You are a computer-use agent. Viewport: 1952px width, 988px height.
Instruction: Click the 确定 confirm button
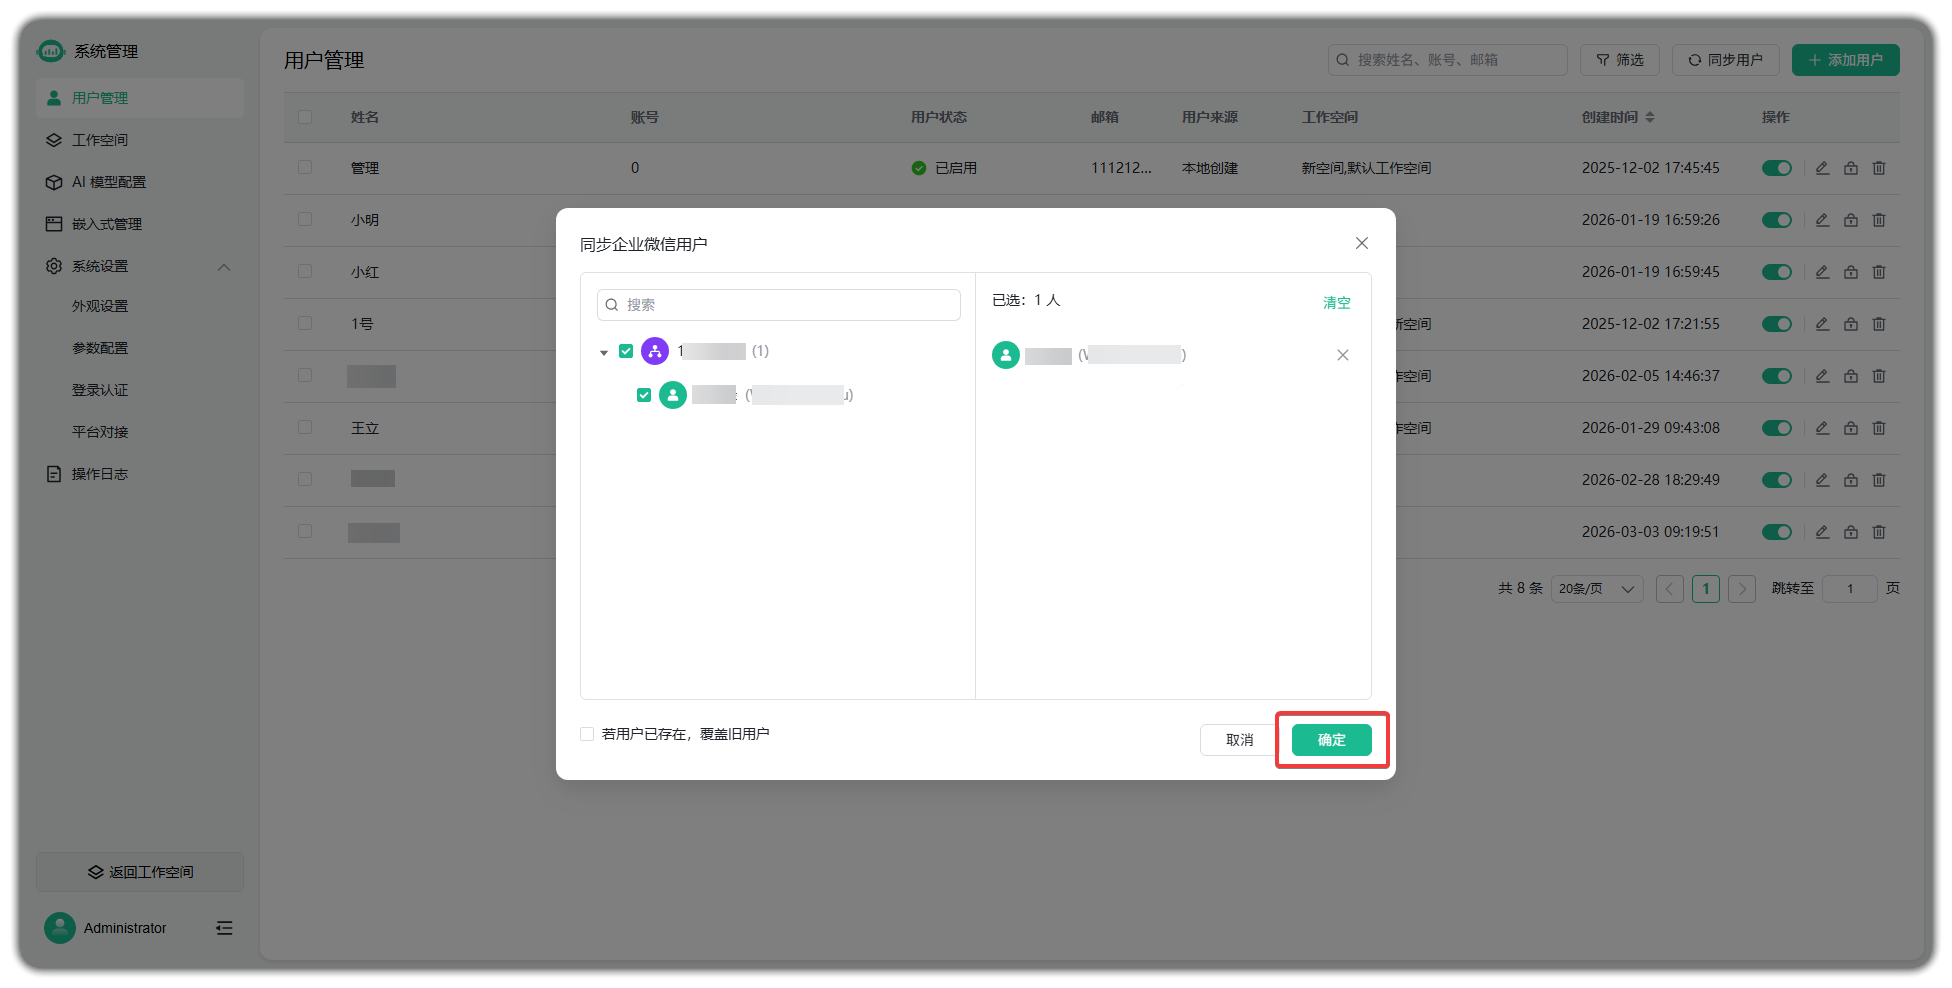(x=1331, y=740)
